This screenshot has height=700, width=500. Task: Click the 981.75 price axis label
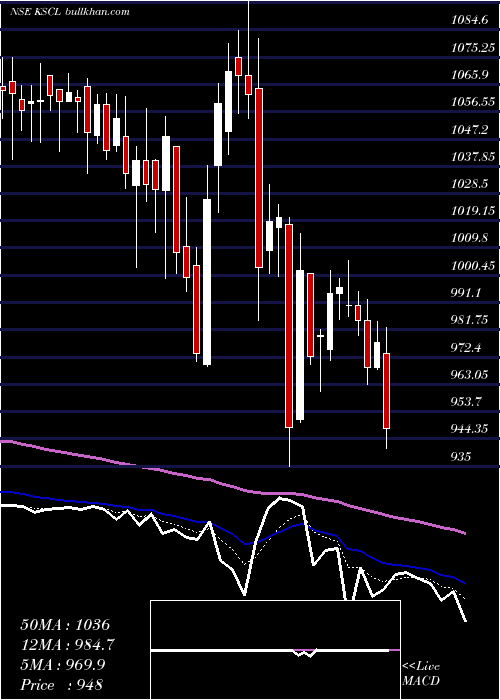[x=470, y=321]
